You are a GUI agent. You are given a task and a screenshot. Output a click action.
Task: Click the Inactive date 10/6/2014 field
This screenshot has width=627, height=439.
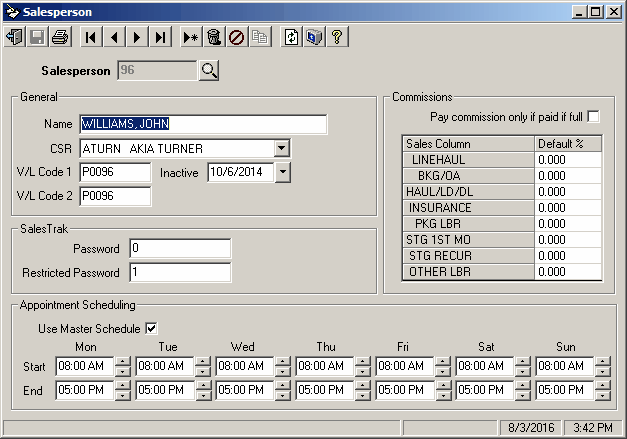pyautogui.click(x=241, y=172)
